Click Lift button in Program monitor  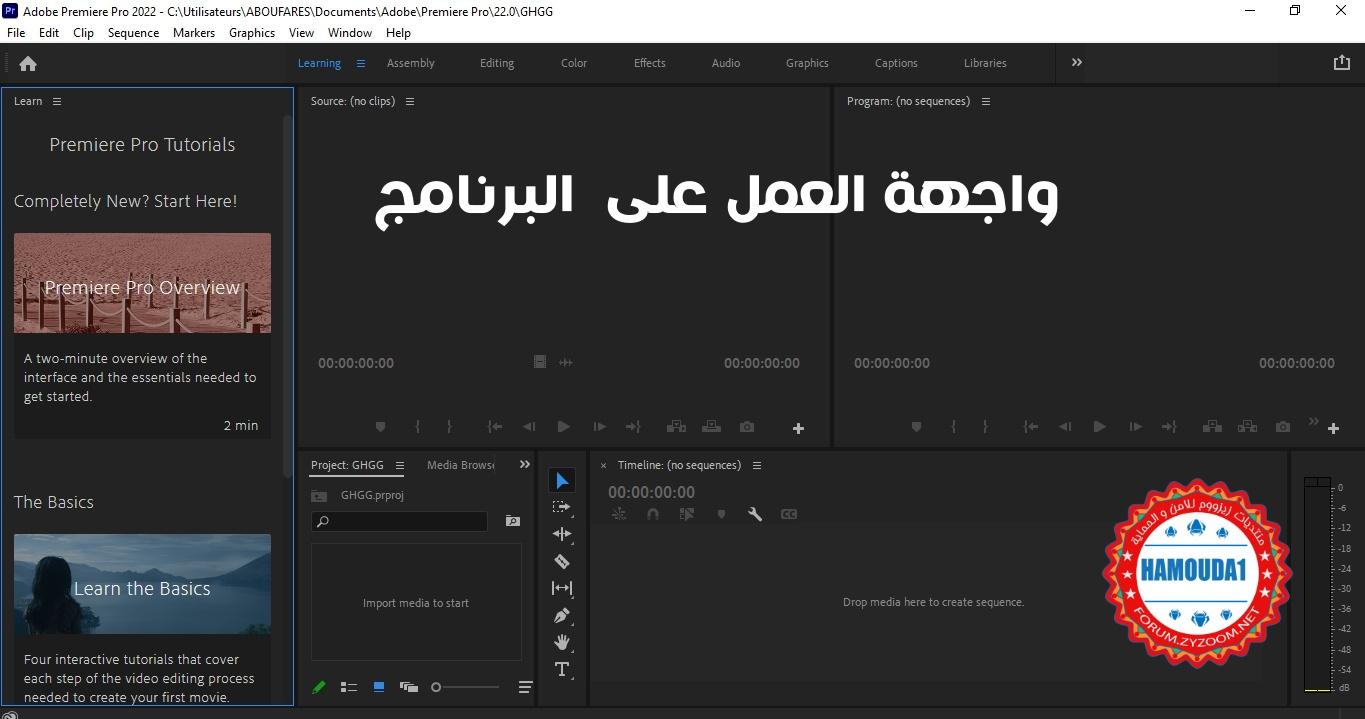pos(1212,426)
